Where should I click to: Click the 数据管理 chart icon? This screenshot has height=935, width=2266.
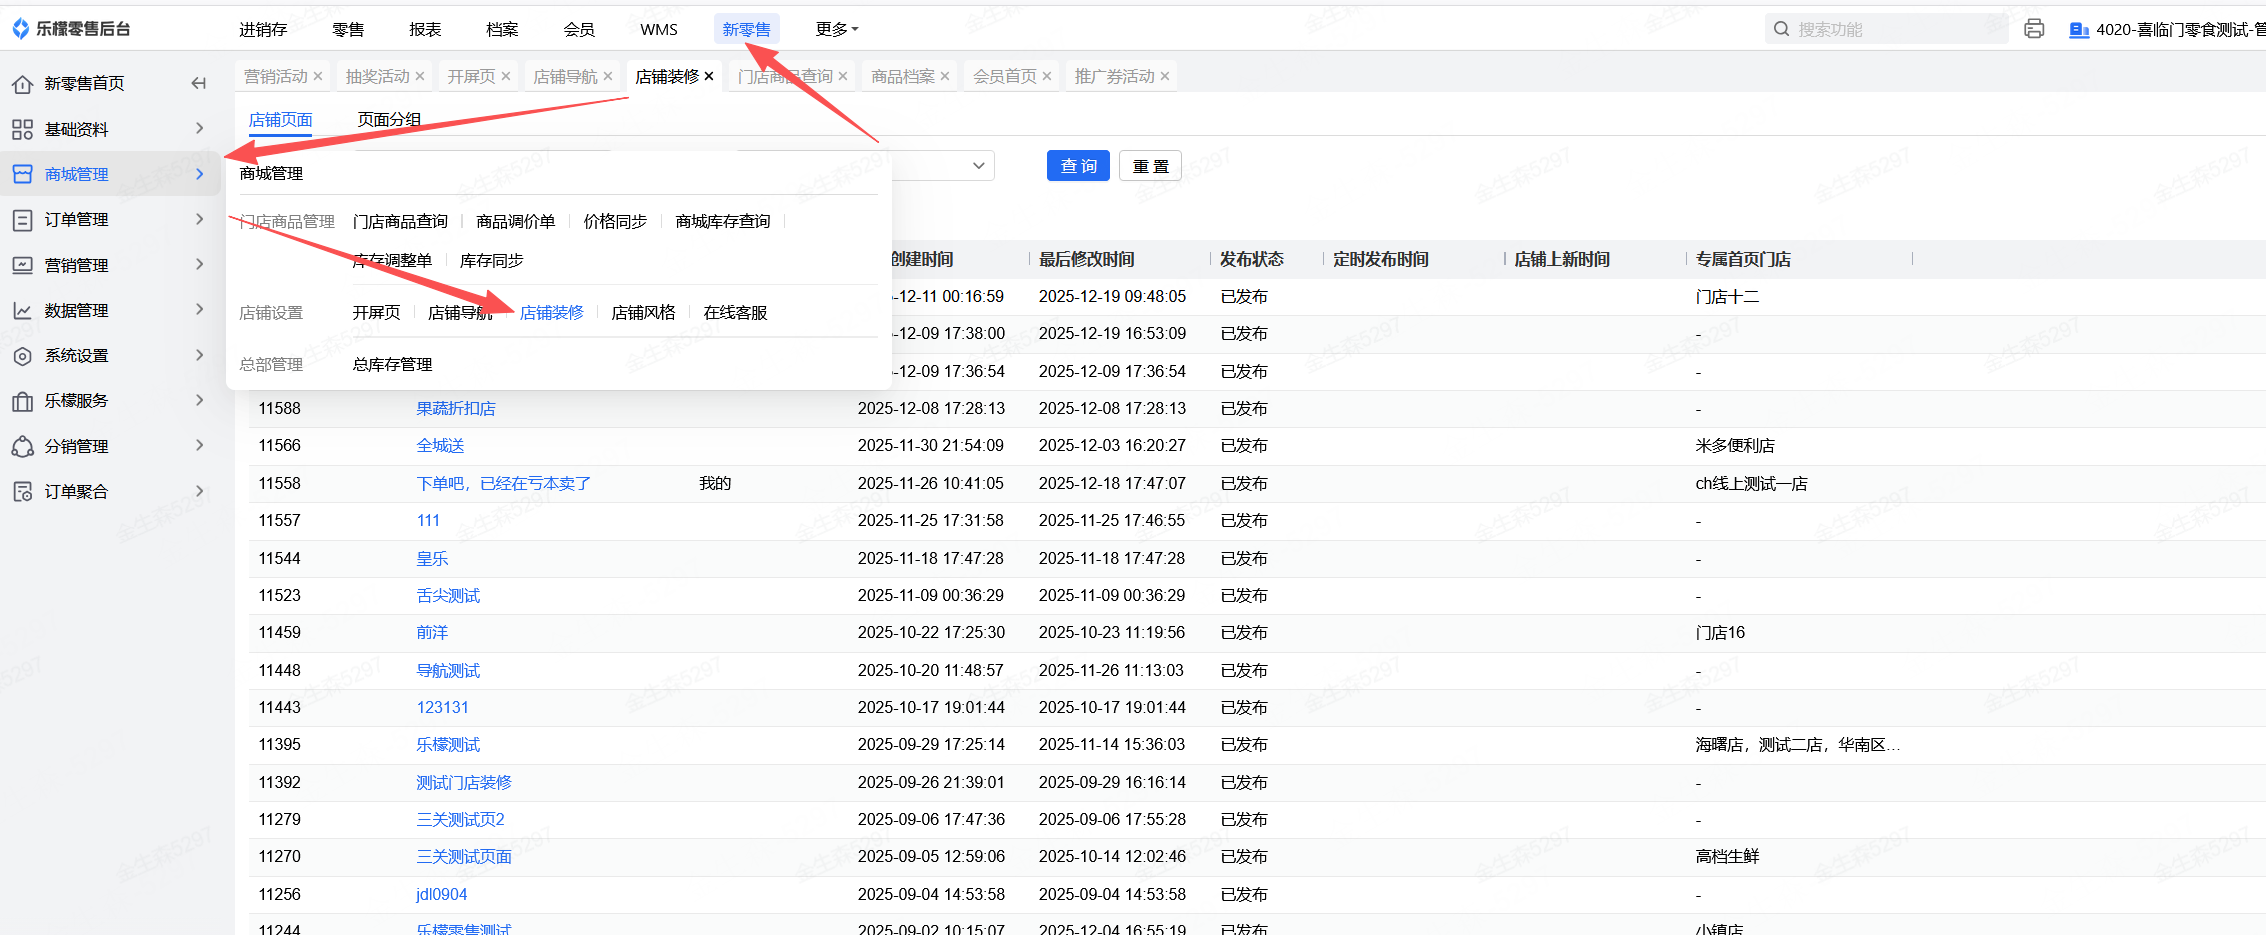(x=22, y=311)
